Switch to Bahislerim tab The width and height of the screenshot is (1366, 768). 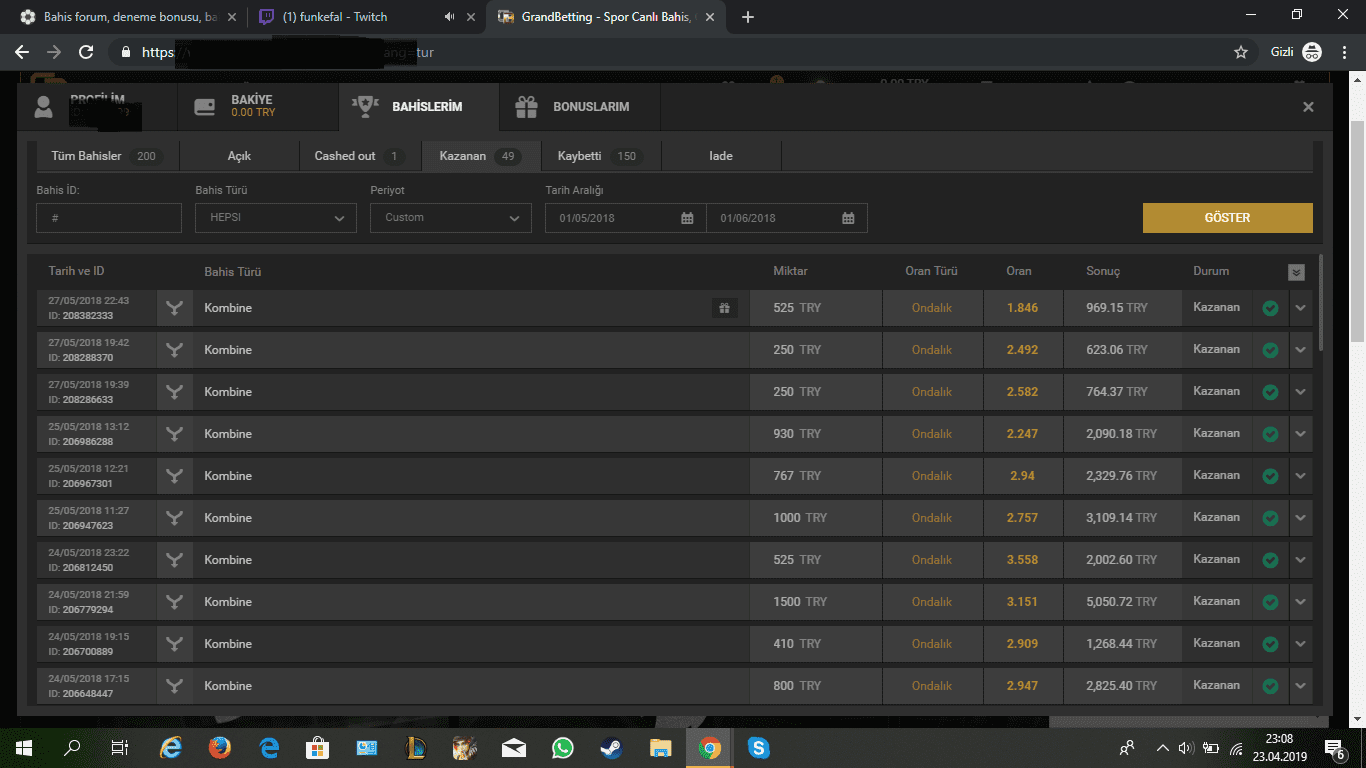(x=418, y=106)
